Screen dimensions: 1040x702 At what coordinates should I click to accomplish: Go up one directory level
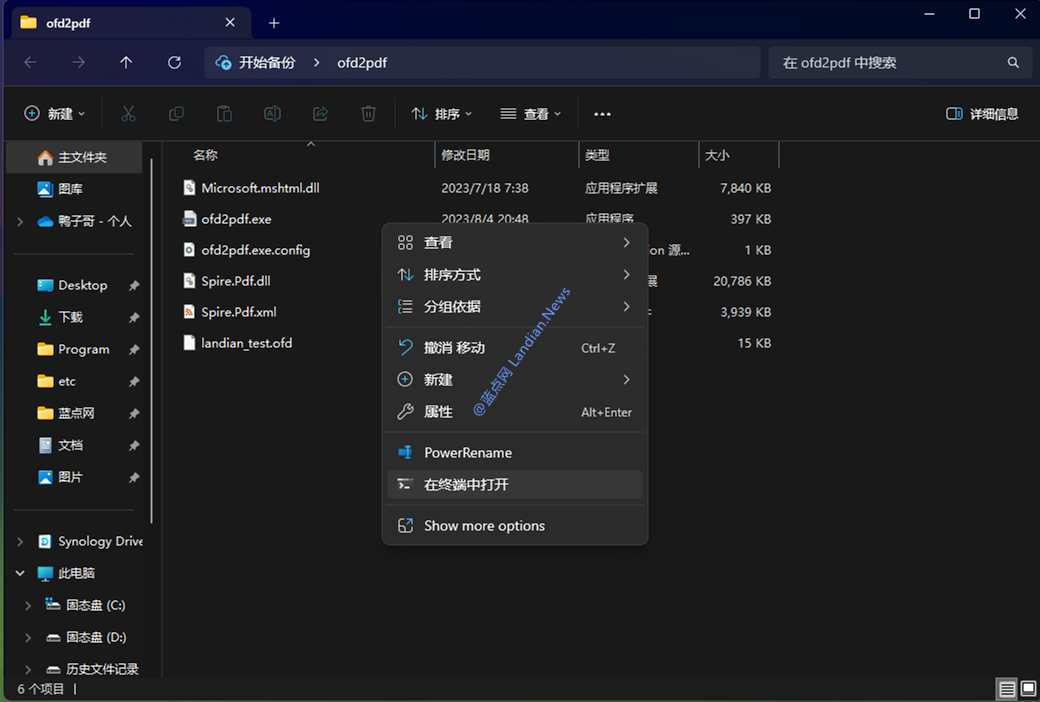[126, 62]
